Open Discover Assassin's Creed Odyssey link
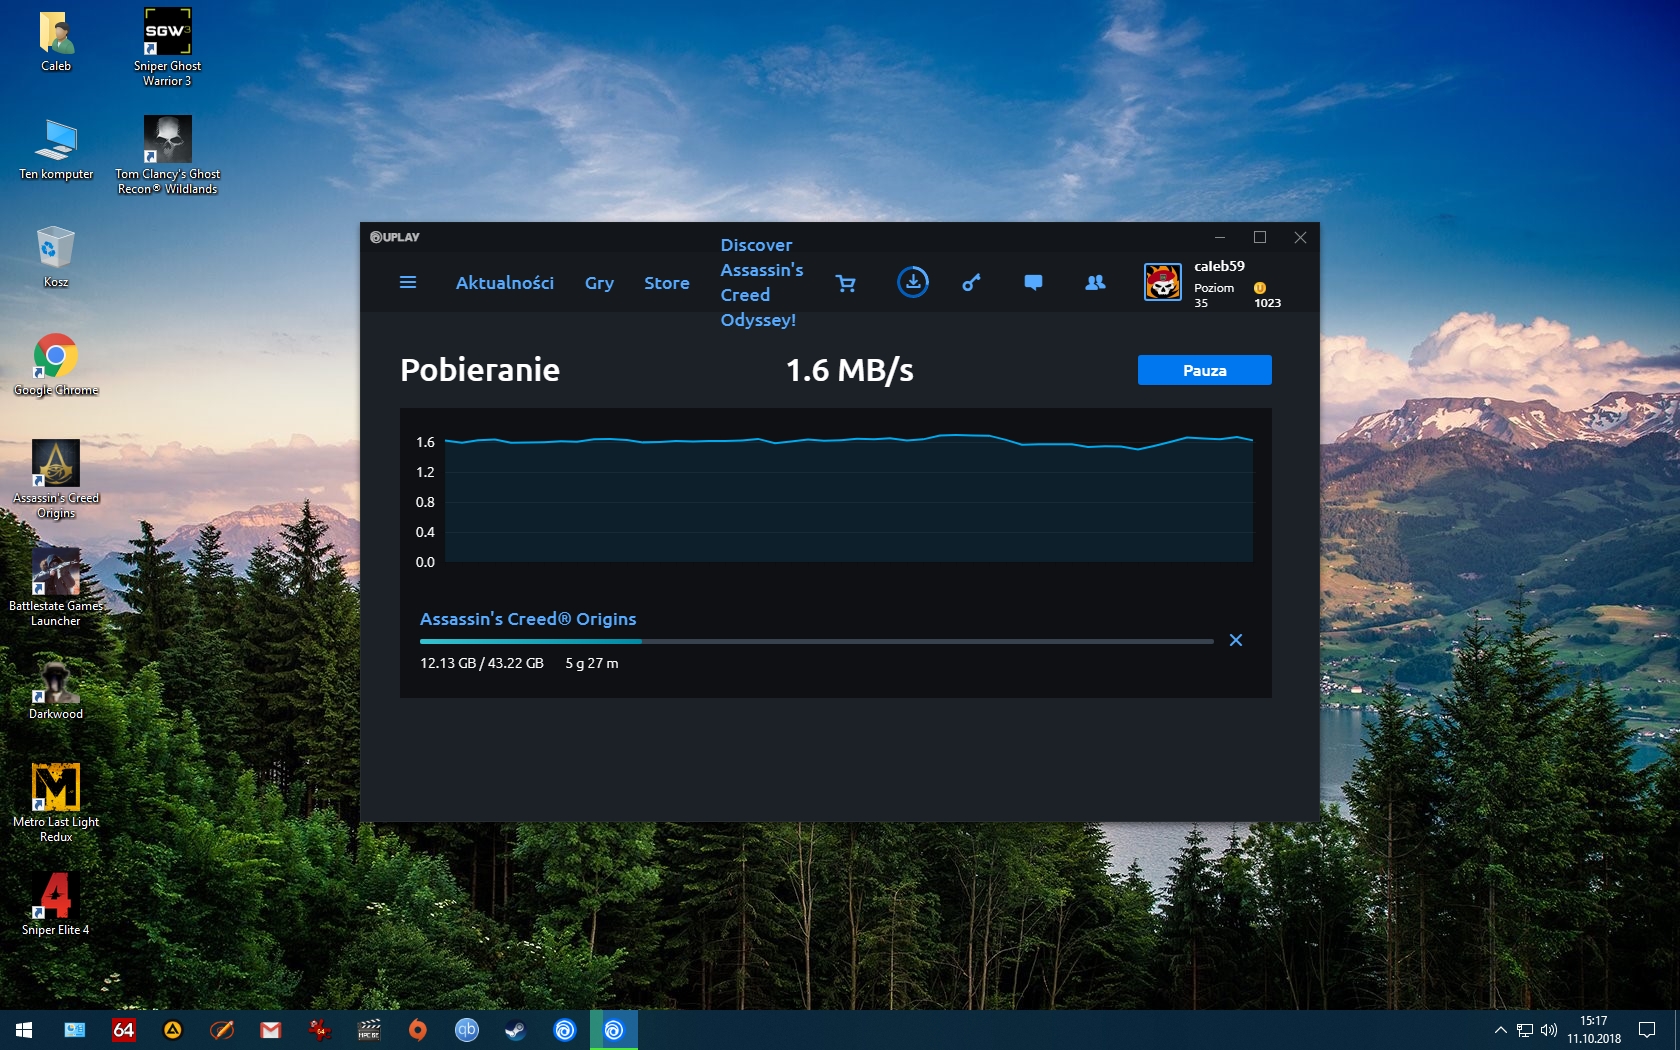 point(762,282)
